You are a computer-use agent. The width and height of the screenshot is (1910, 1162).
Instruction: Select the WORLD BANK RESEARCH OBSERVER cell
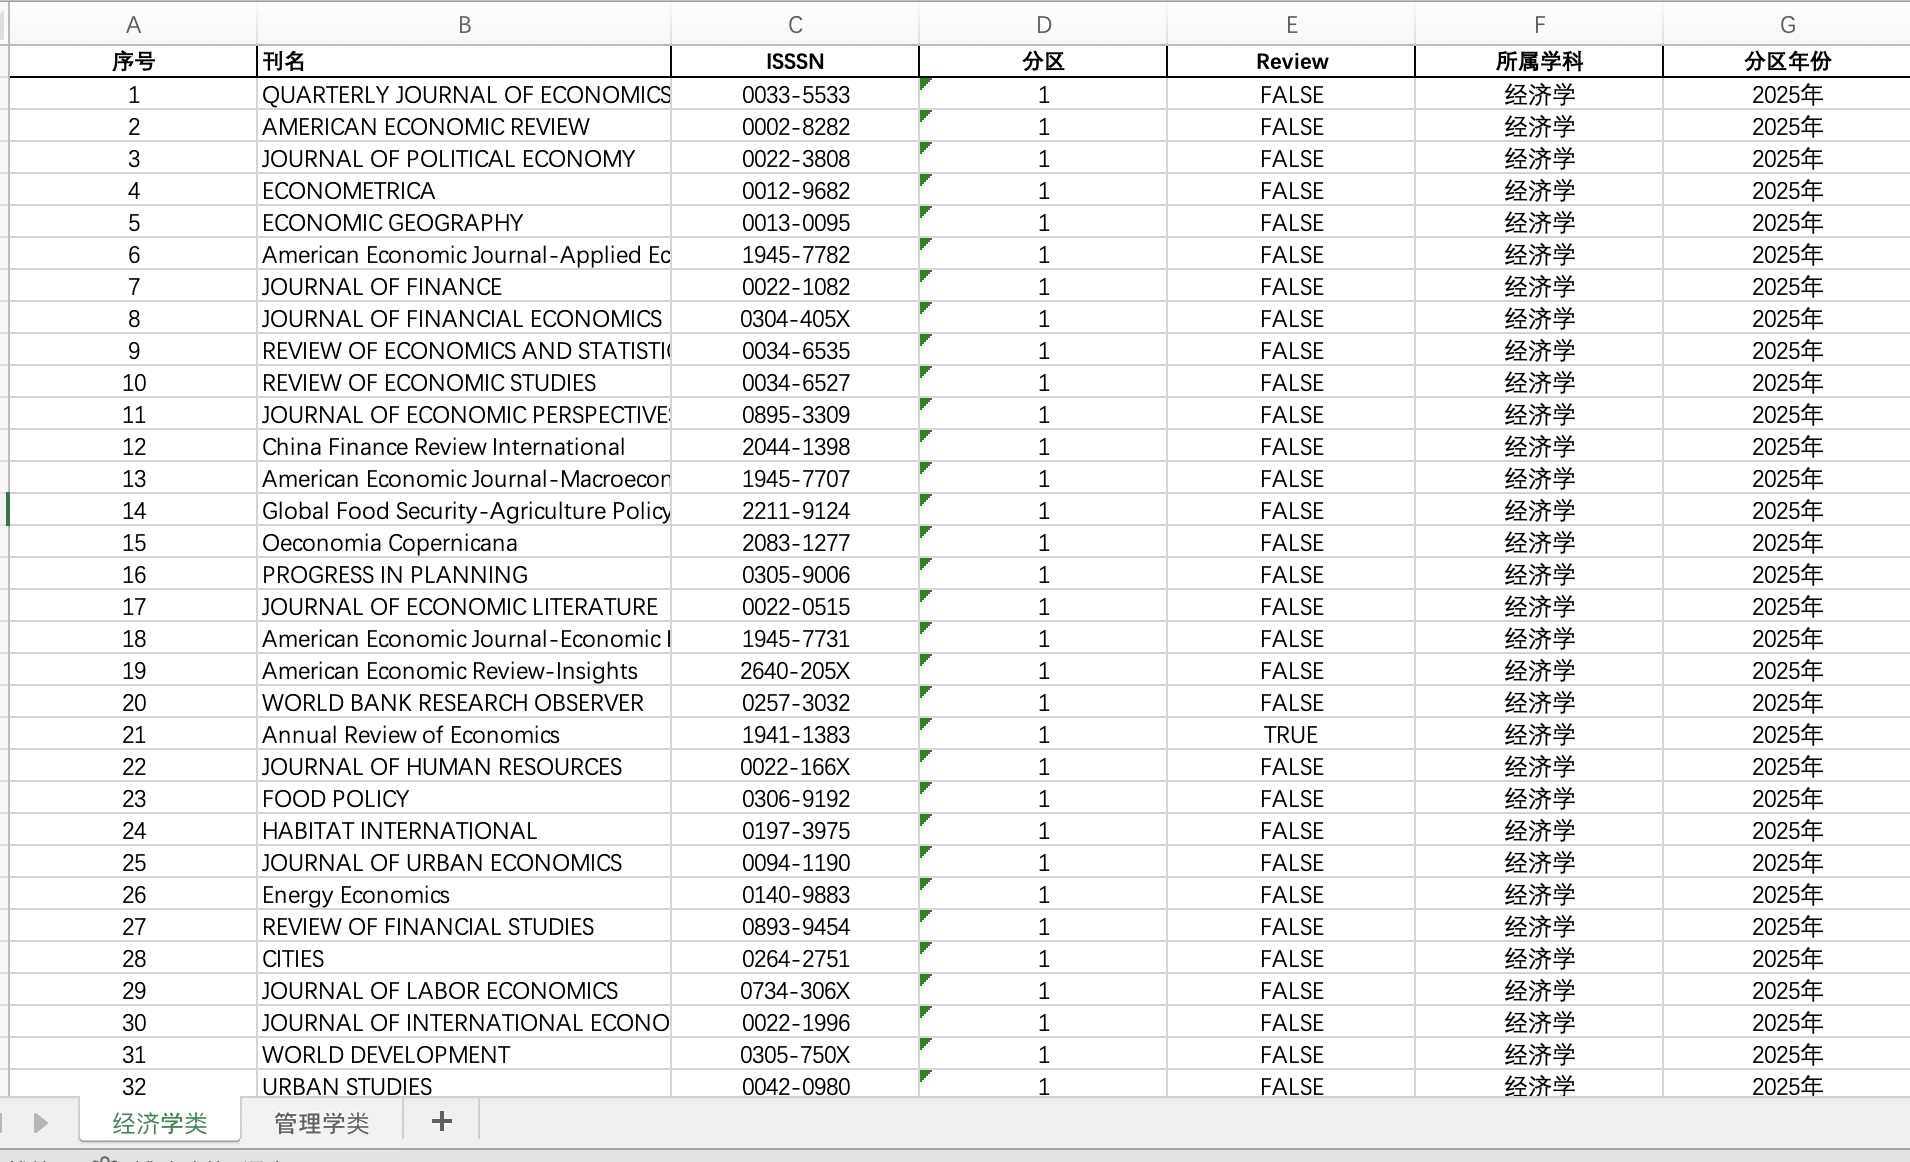464,702
